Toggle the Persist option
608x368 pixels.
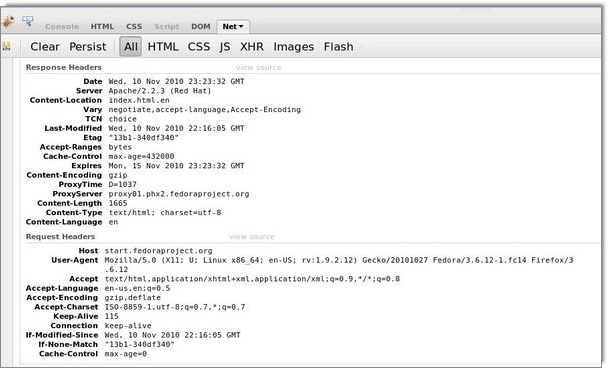[88, 47]
